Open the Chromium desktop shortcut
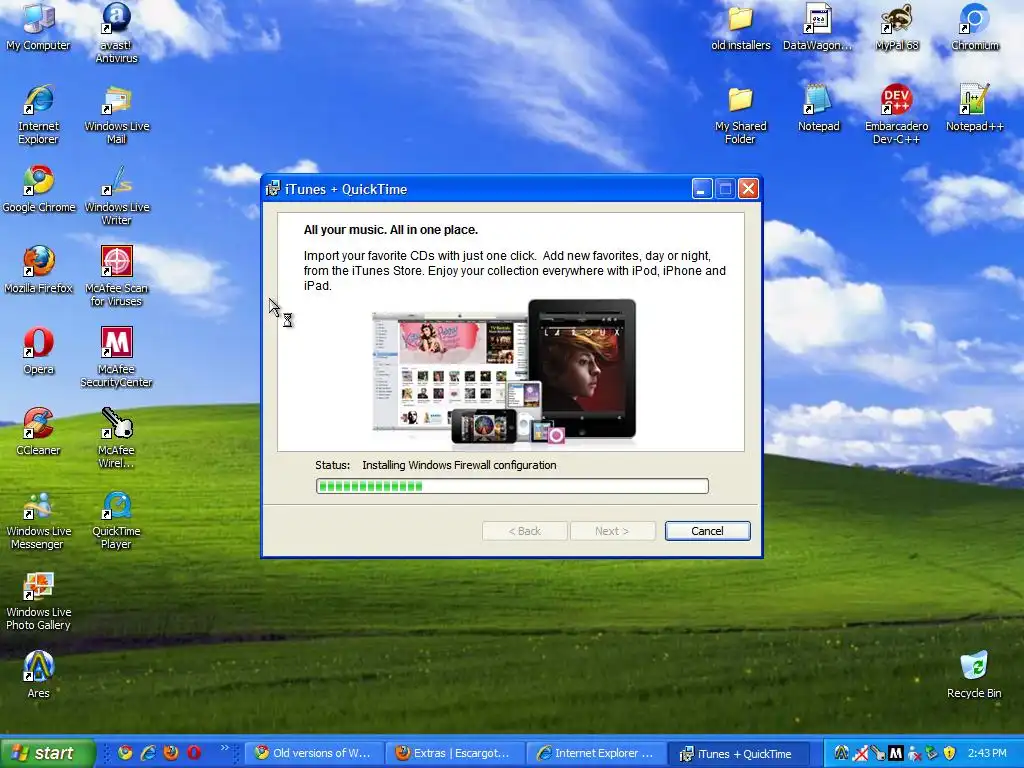Screen dimensions: 1024x768 pyautogui.click(x=974, y=26)
